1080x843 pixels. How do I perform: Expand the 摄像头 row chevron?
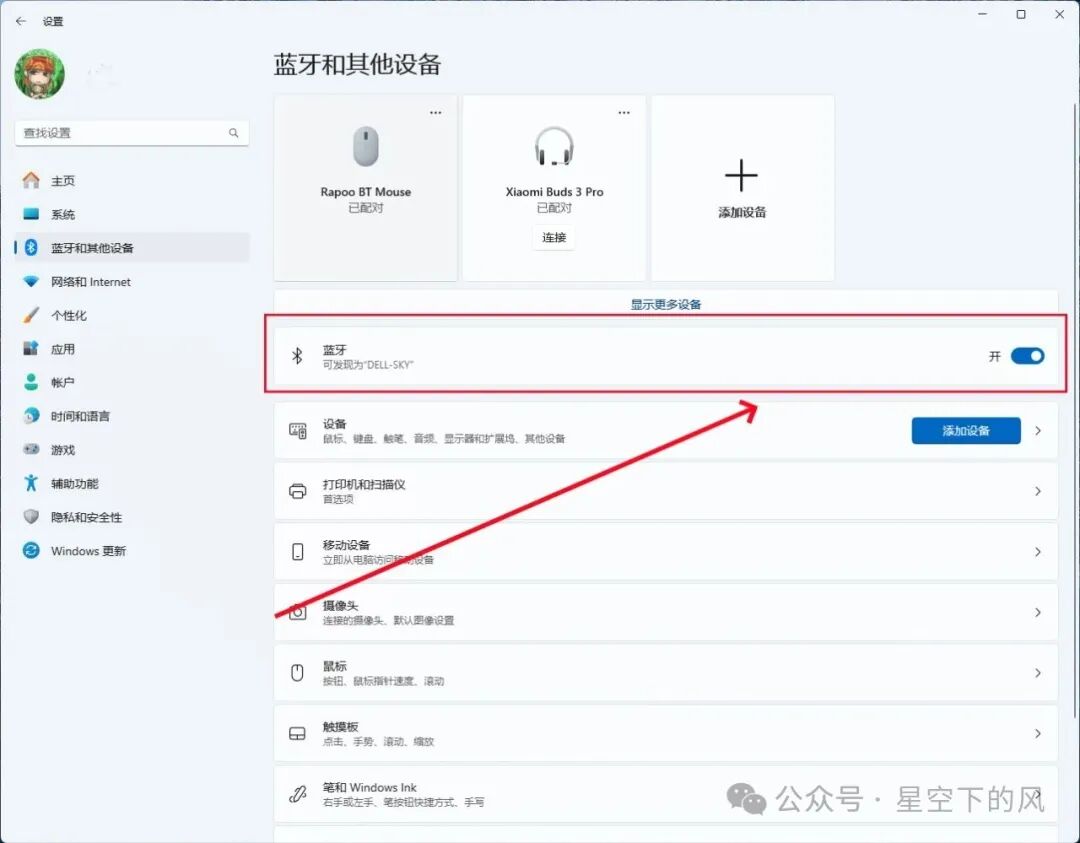click(x=1037, y=612)
